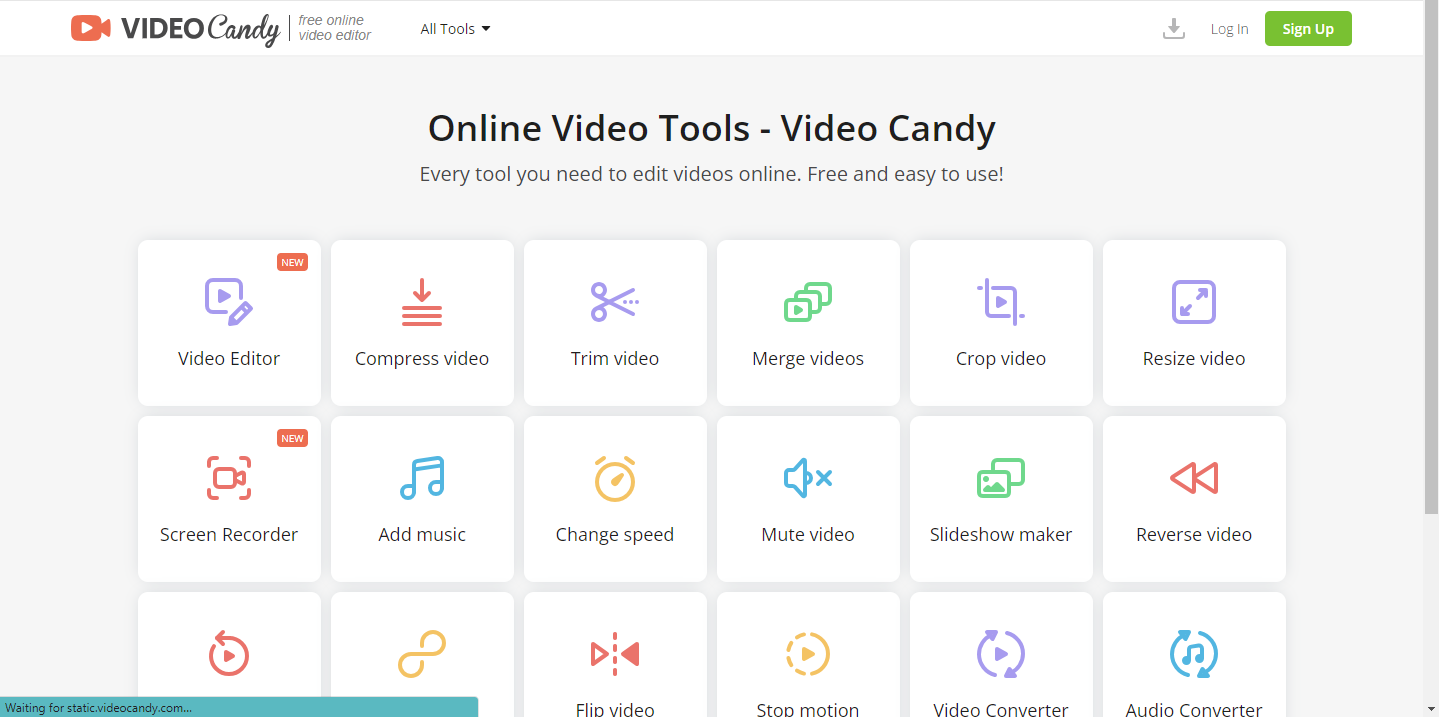1439x717 pixels.
Task: Click the red rotate-play circular arrow icon
Action: coord(229,654)
